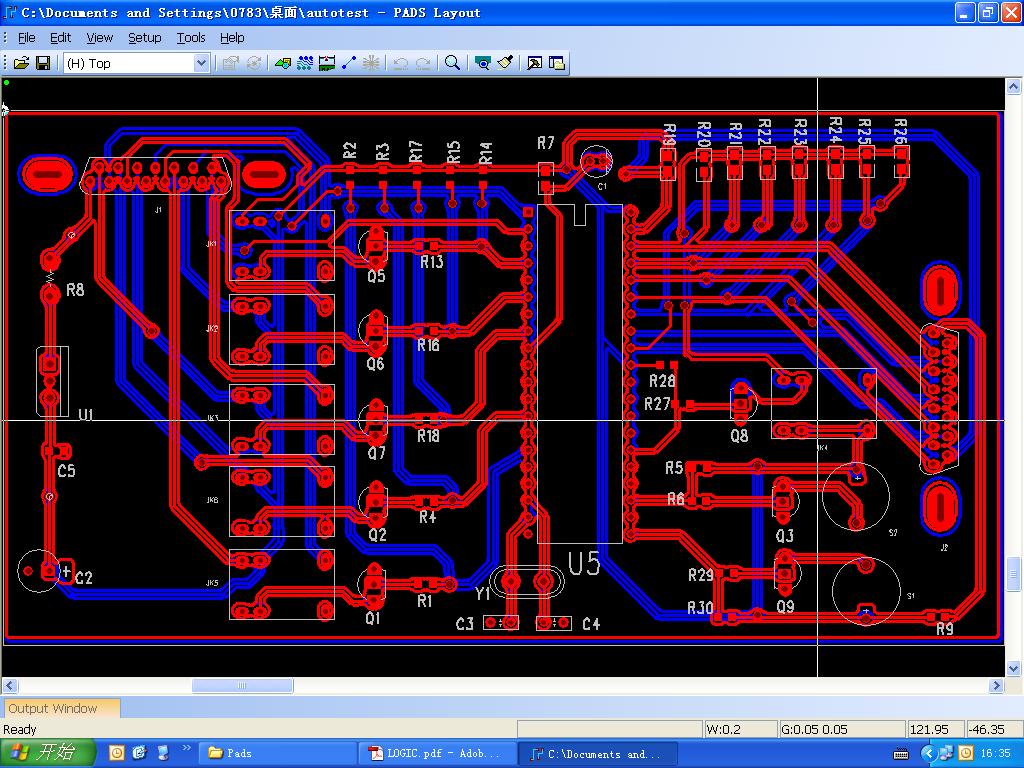1024x768 pixels.
Task: Open the Design toolbar icon
Action: click(304, 63)
